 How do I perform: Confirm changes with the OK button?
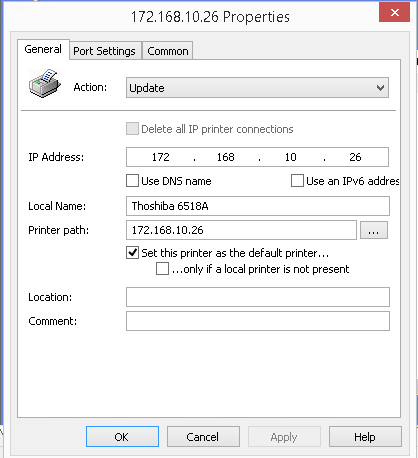(122, 437)
